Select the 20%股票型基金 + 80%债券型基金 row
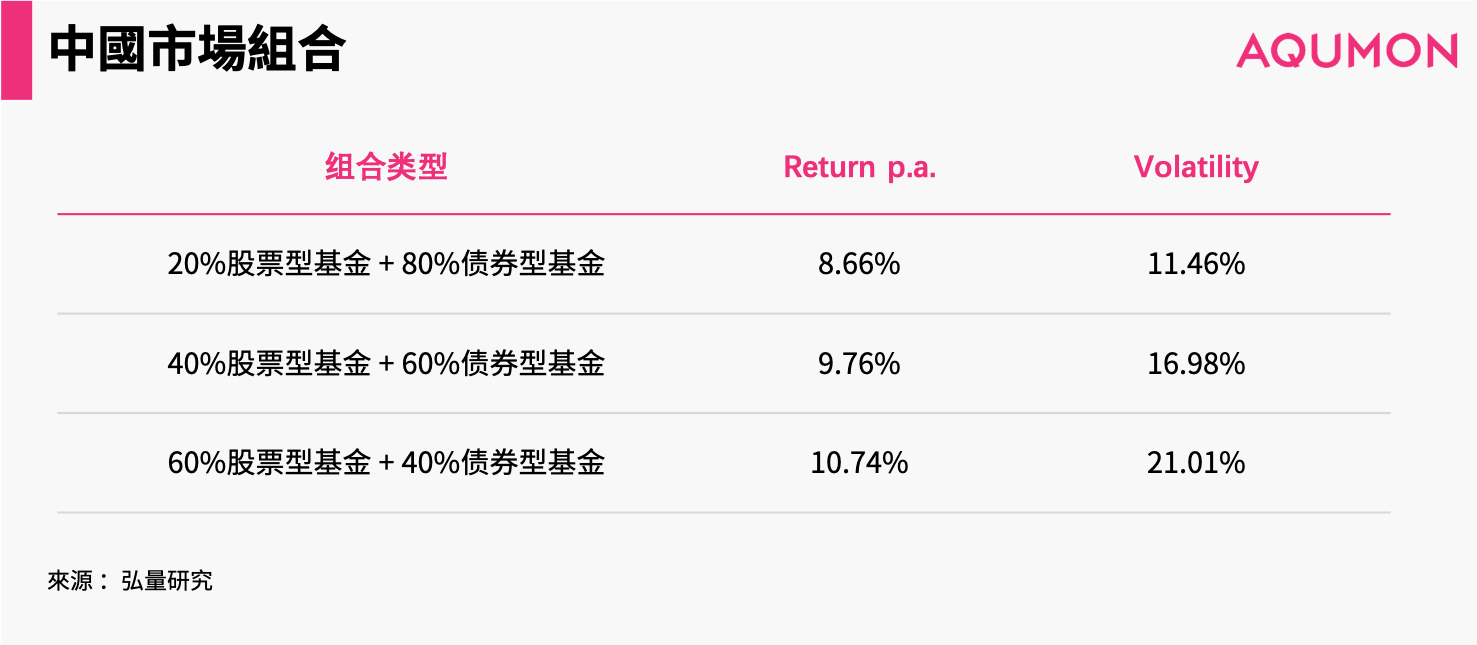Viewport: 1477px width, 645px height. pyautogui.click(x=724, y=264)
